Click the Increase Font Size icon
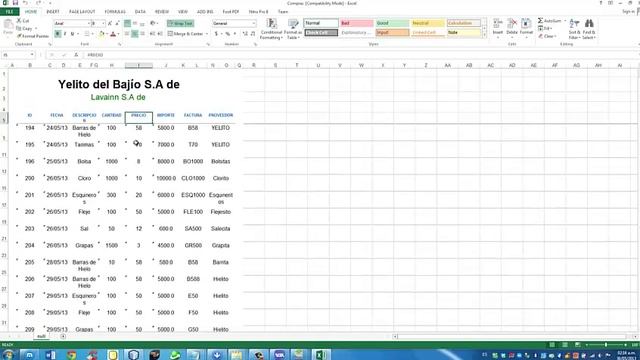This screenshot has width=640, height=360. click(x=110, y=24)
